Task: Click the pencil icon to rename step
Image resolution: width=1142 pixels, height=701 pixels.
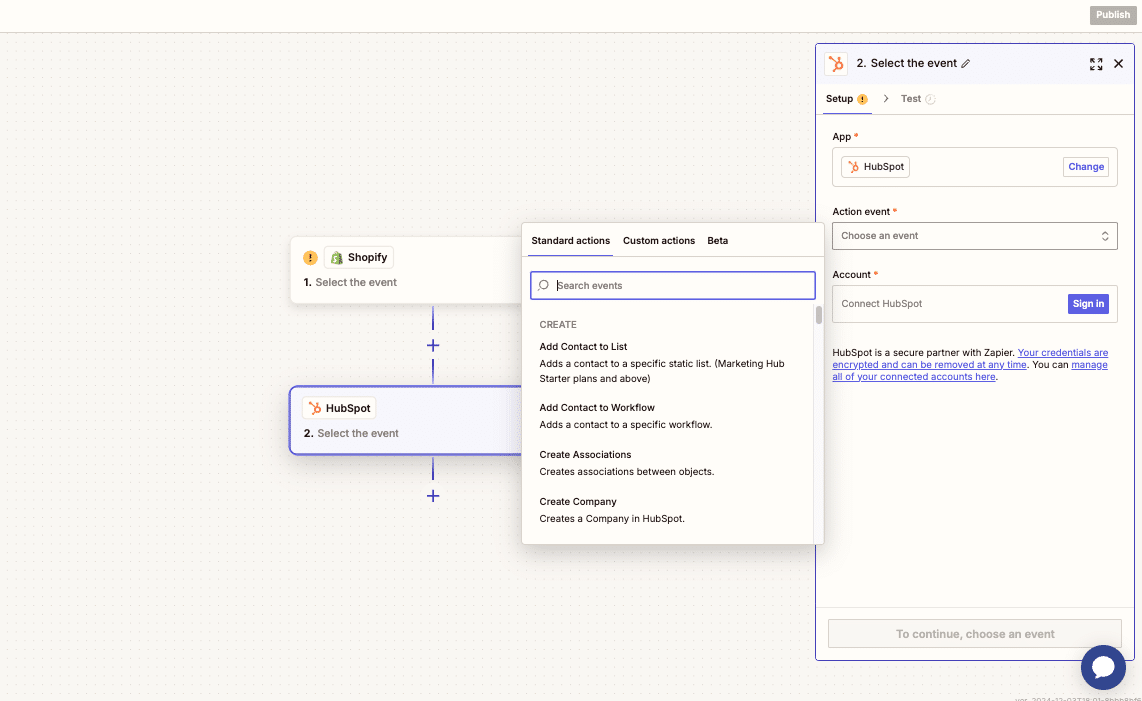Action: (x=966, y=63)
